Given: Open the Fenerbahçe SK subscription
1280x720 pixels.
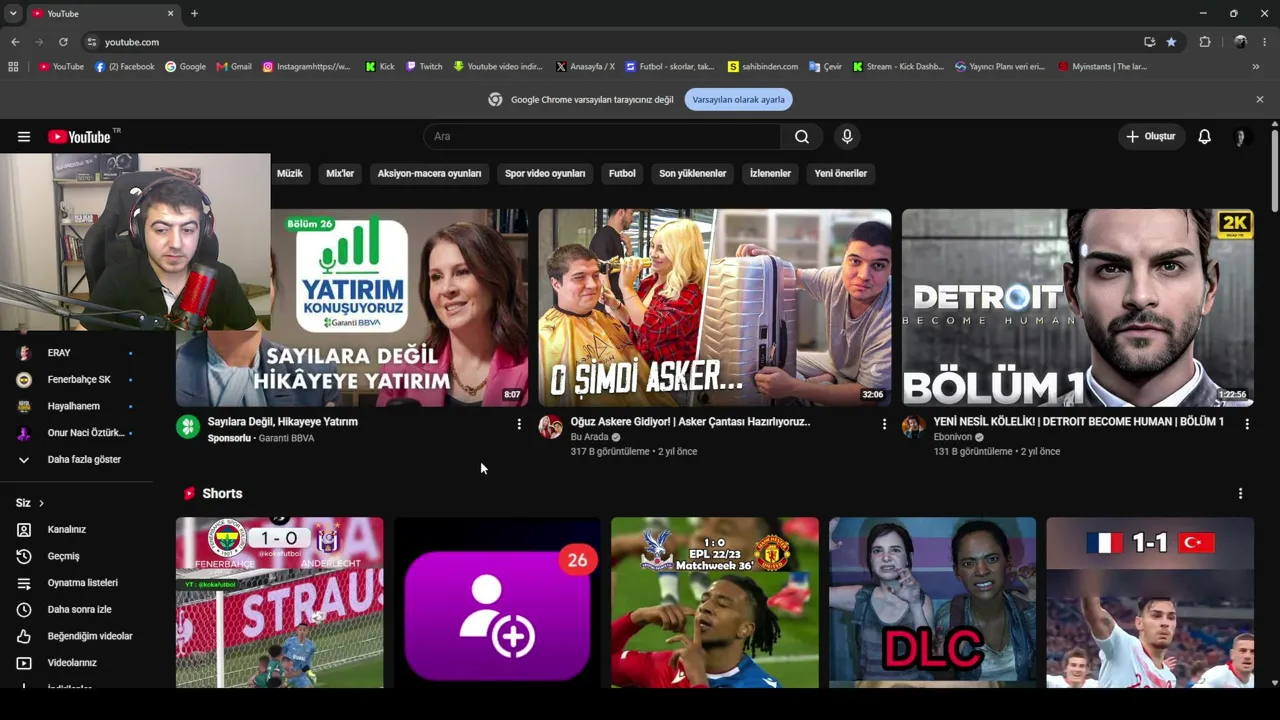Looking at the screenshot, I should (77, 380).
